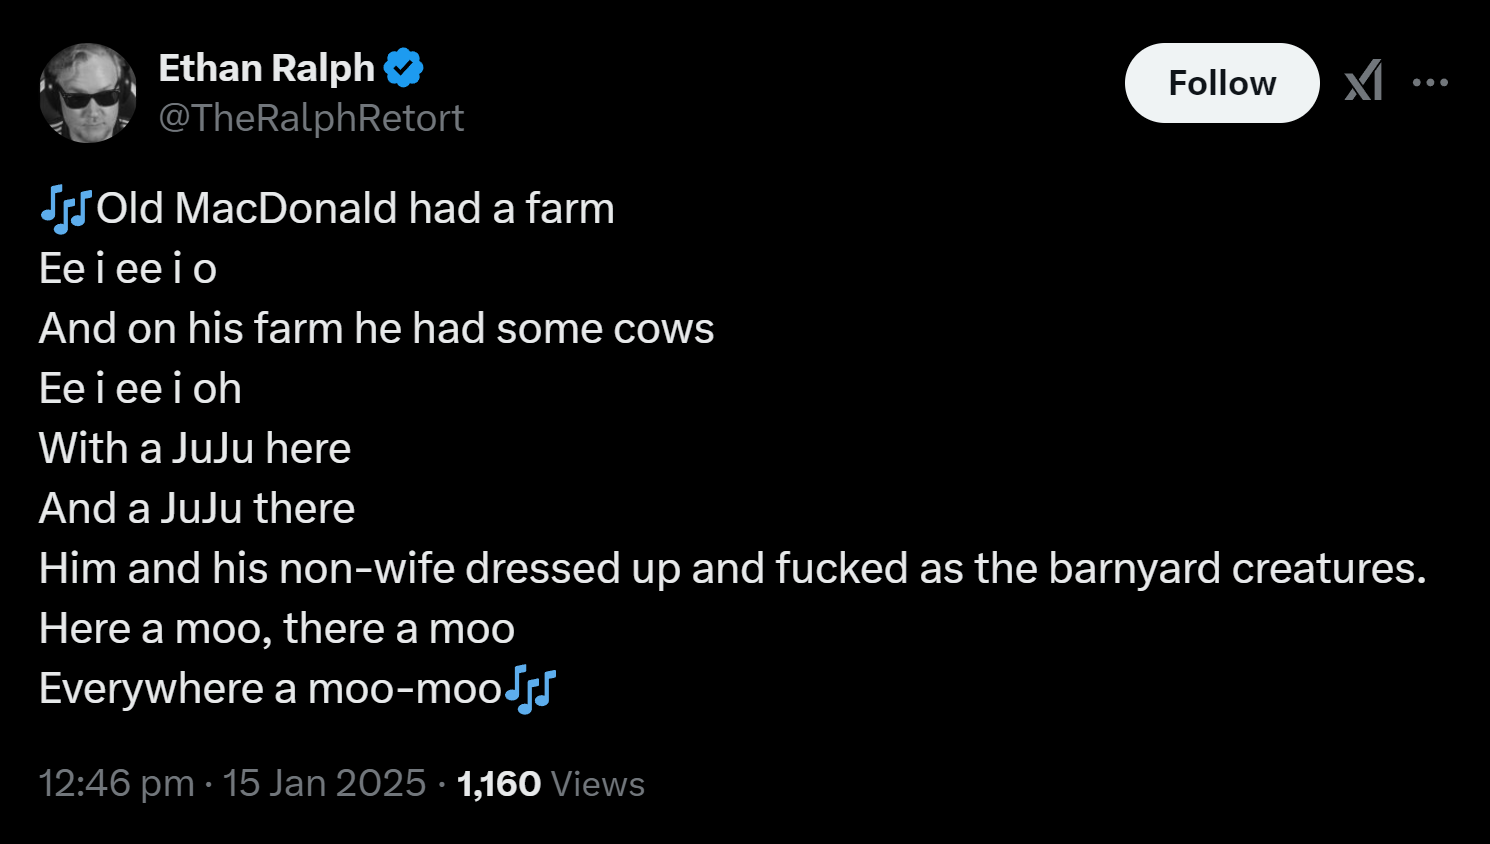
Task: Click the first 'Ee i ee i o' line
Action: pos(128,269)
